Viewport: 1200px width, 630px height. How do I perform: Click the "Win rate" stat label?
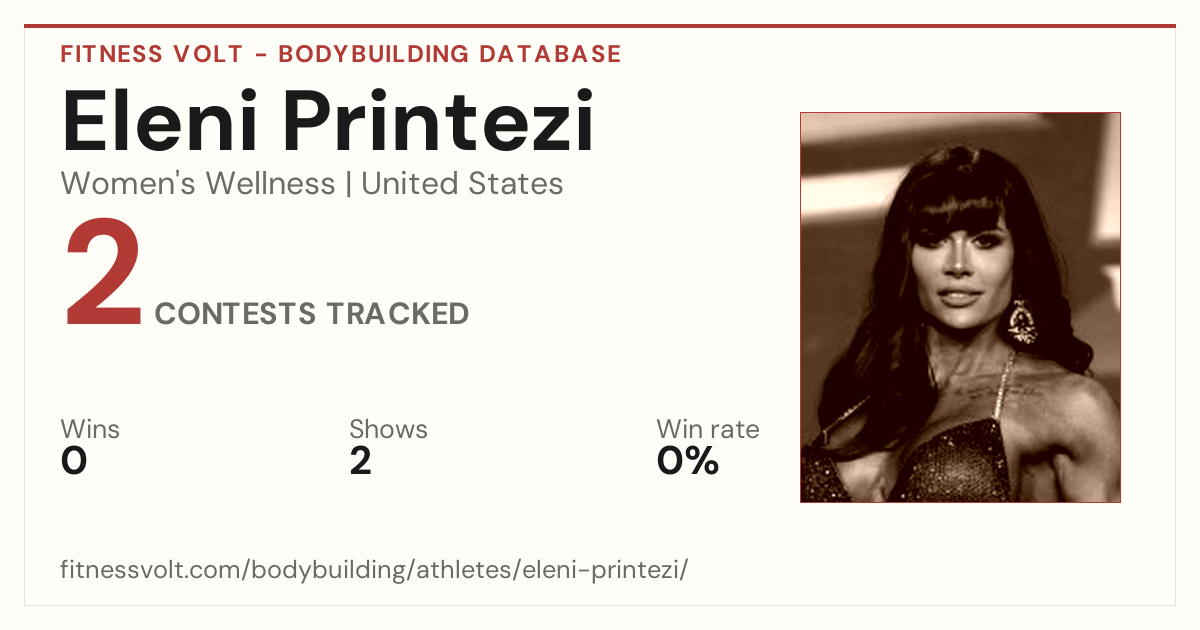[x=708, y=430]
